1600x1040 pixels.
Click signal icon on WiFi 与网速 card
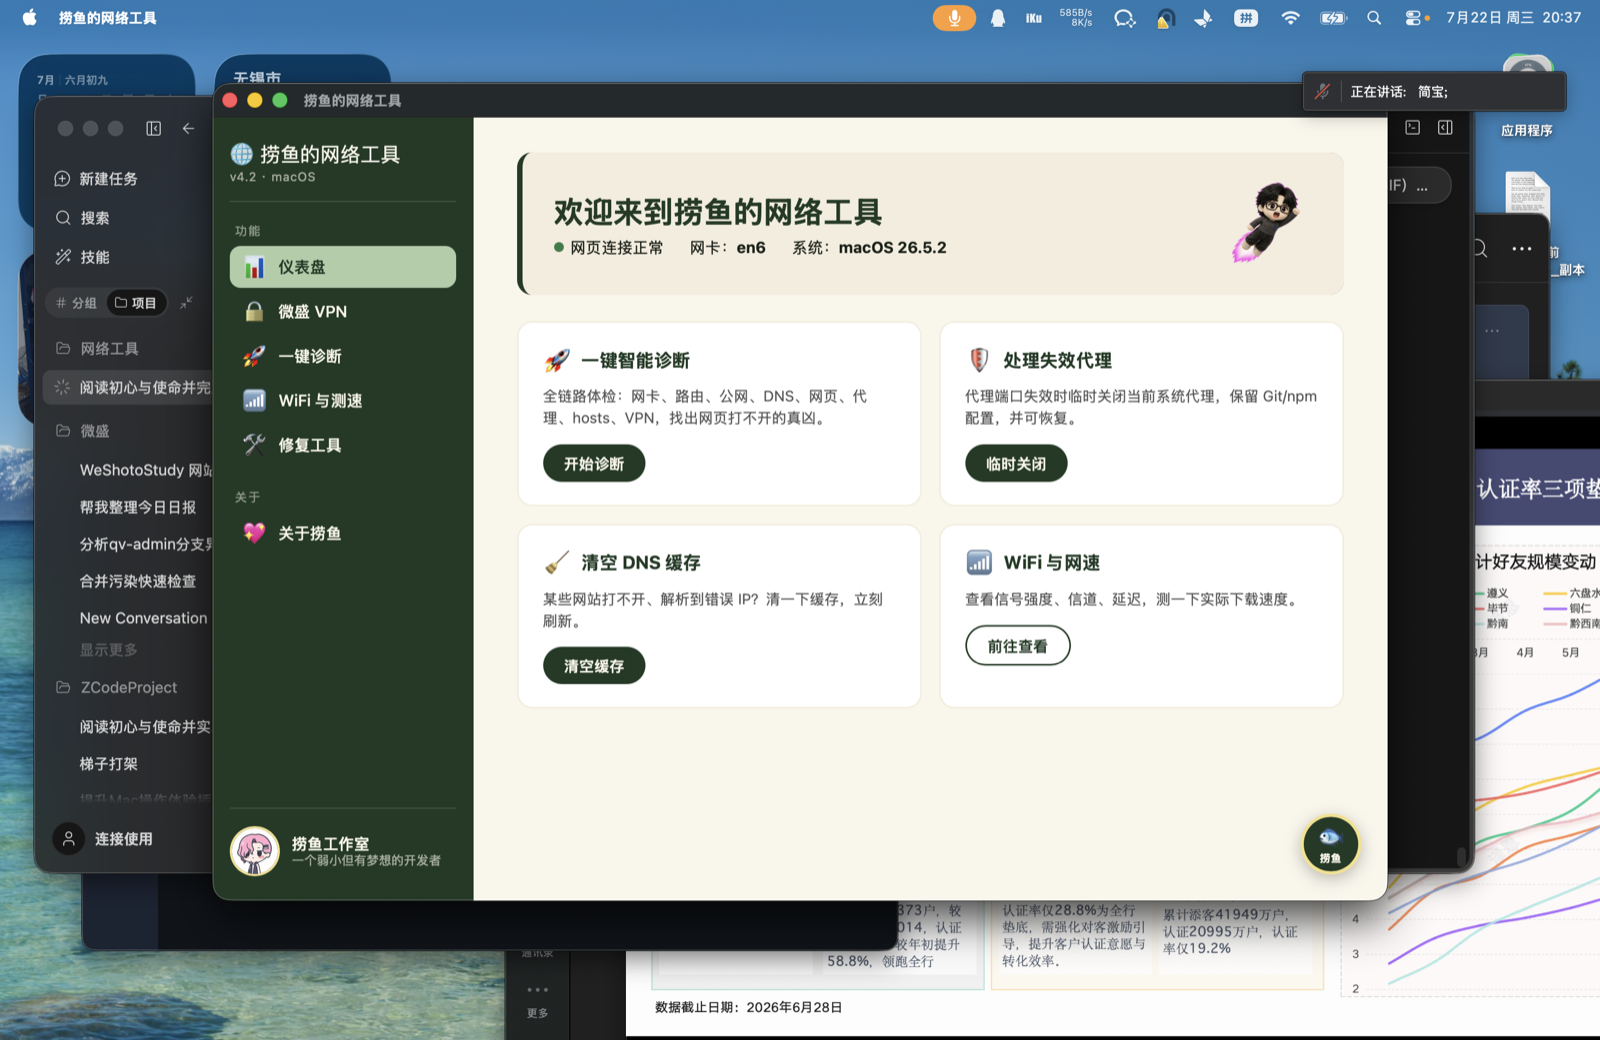(979, 562)
